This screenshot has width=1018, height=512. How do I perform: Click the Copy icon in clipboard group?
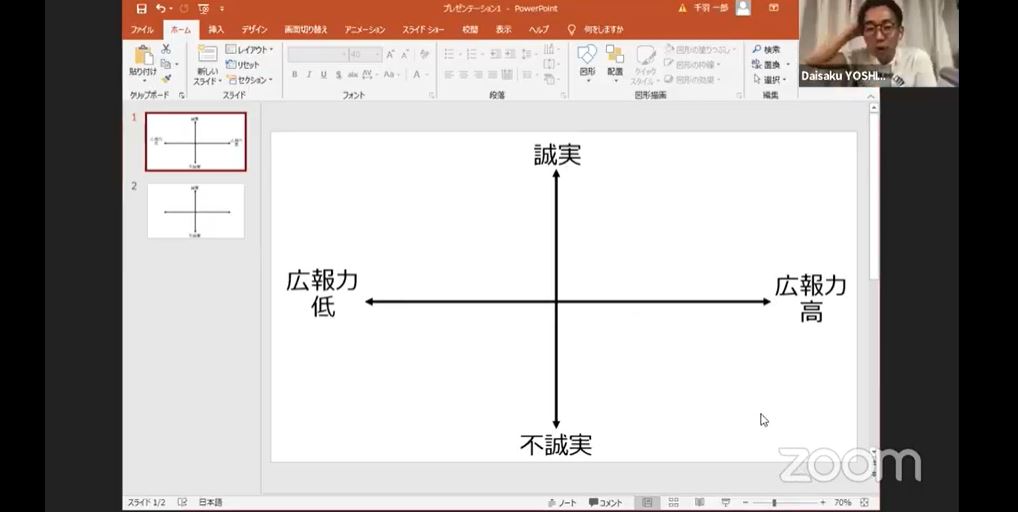(166, 64)
